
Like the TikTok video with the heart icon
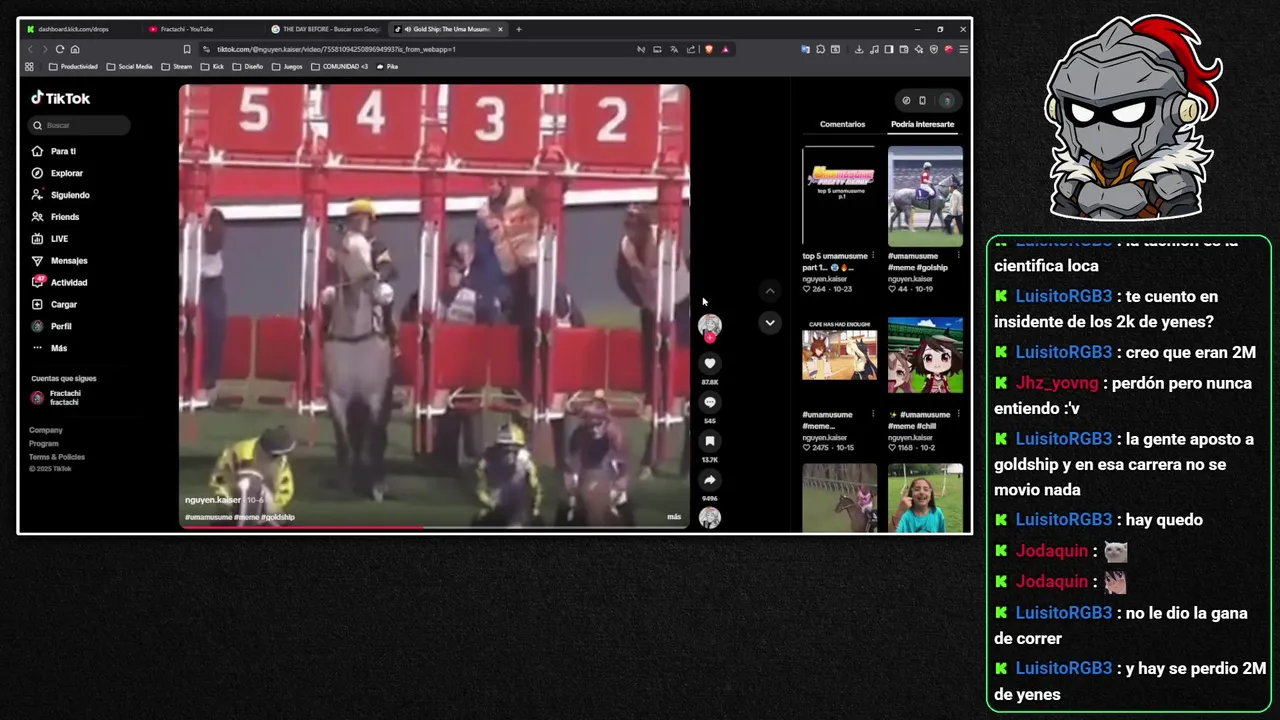click(710, 364)
